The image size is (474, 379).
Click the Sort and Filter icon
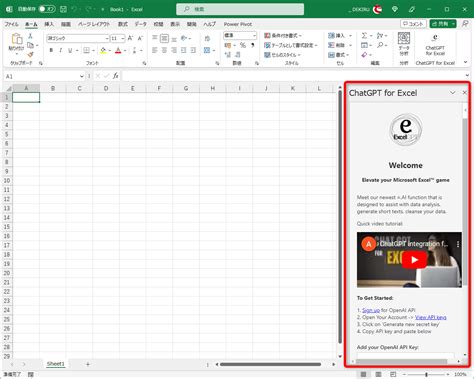pos(380,35)
